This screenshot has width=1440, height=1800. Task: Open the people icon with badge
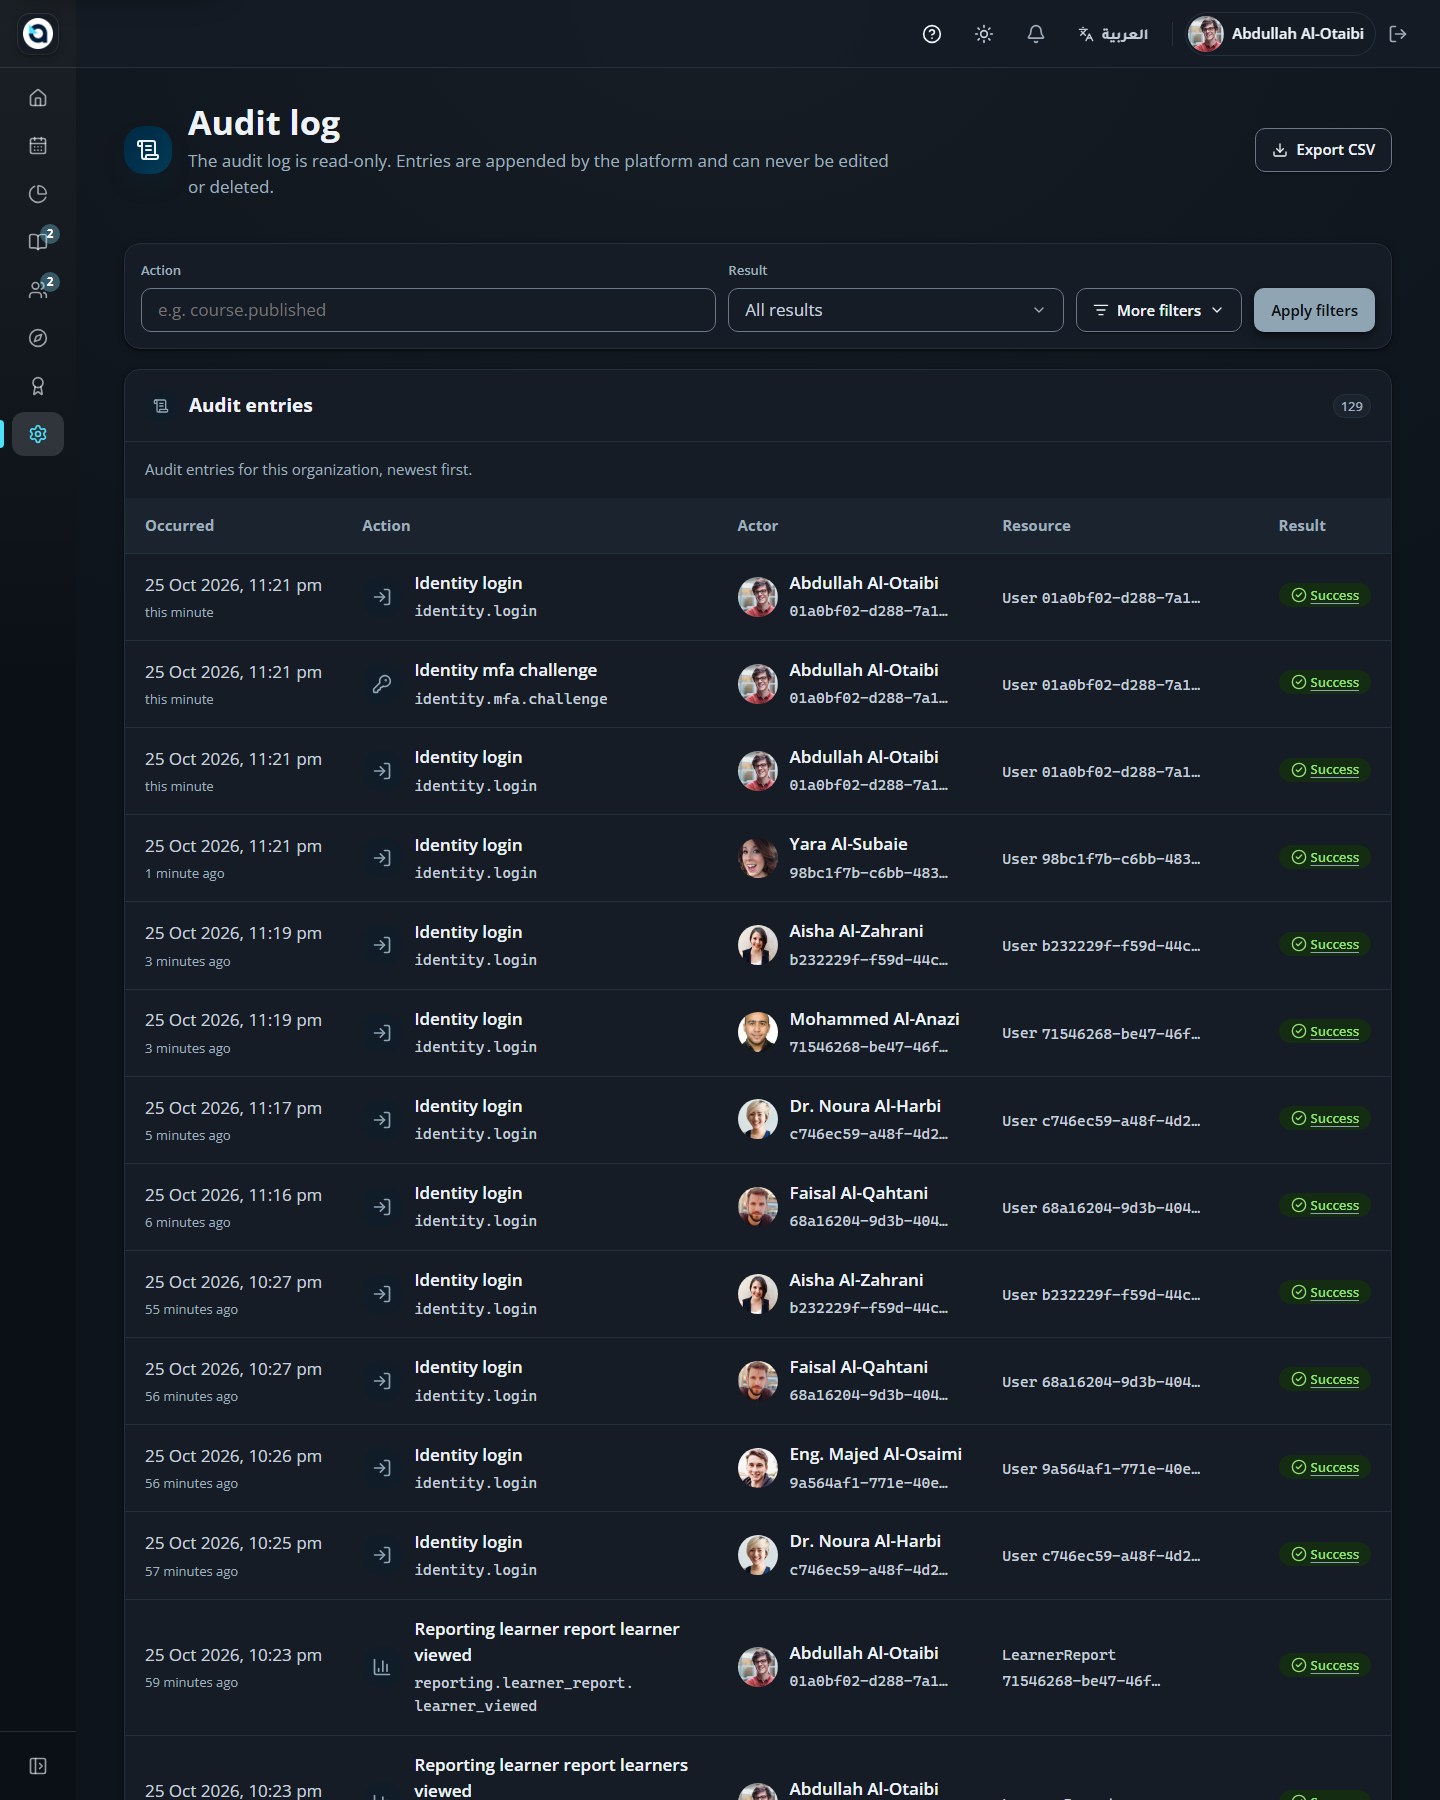pyautogui.click(x=38, y=290)
